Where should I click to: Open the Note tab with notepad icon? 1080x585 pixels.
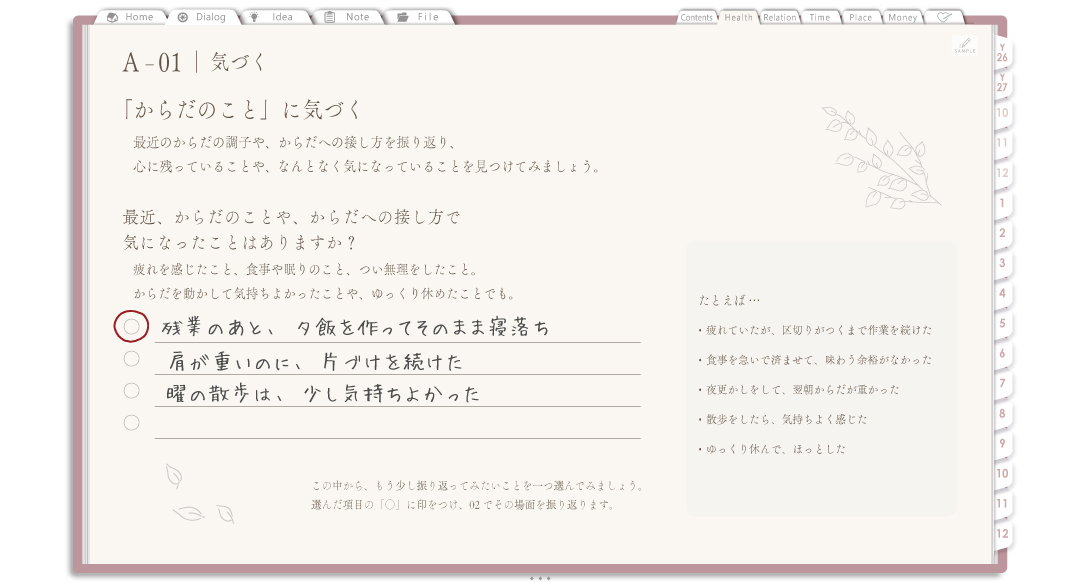point(348,17)
